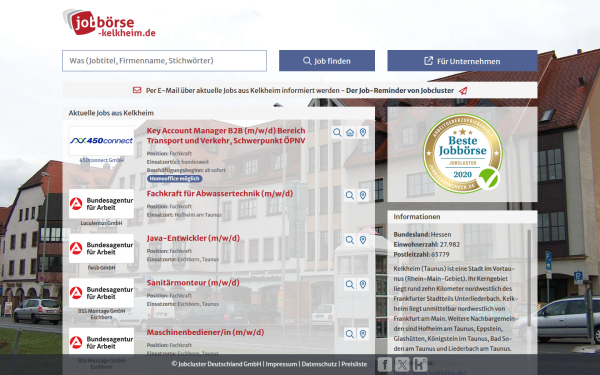Open Der Job-Reminder von Jobcluster link
Image resolution: width=600 pixels, height=375 pixels.
(x=400, y=91)
